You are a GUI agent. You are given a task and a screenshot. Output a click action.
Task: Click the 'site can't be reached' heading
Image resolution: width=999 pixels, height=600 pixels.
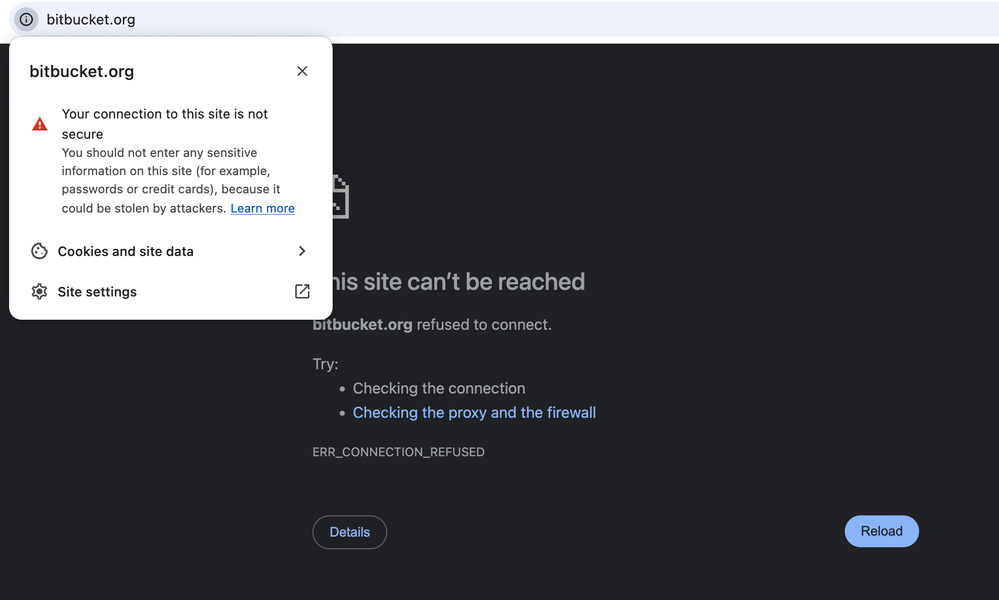tap(460, 282)
